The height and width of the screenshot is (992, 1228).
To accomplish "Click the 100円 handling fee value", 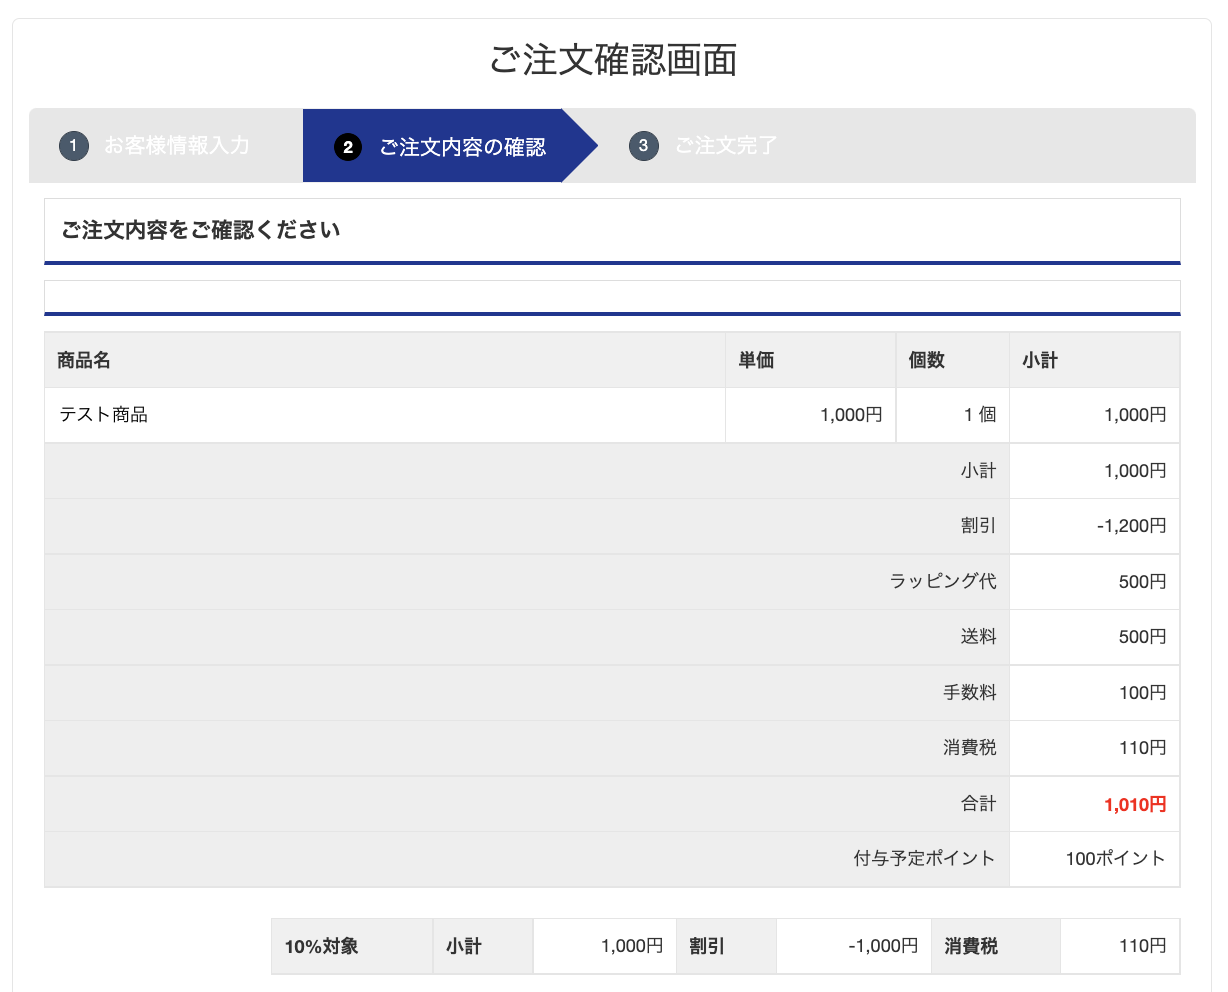I will pos(1142,692).
